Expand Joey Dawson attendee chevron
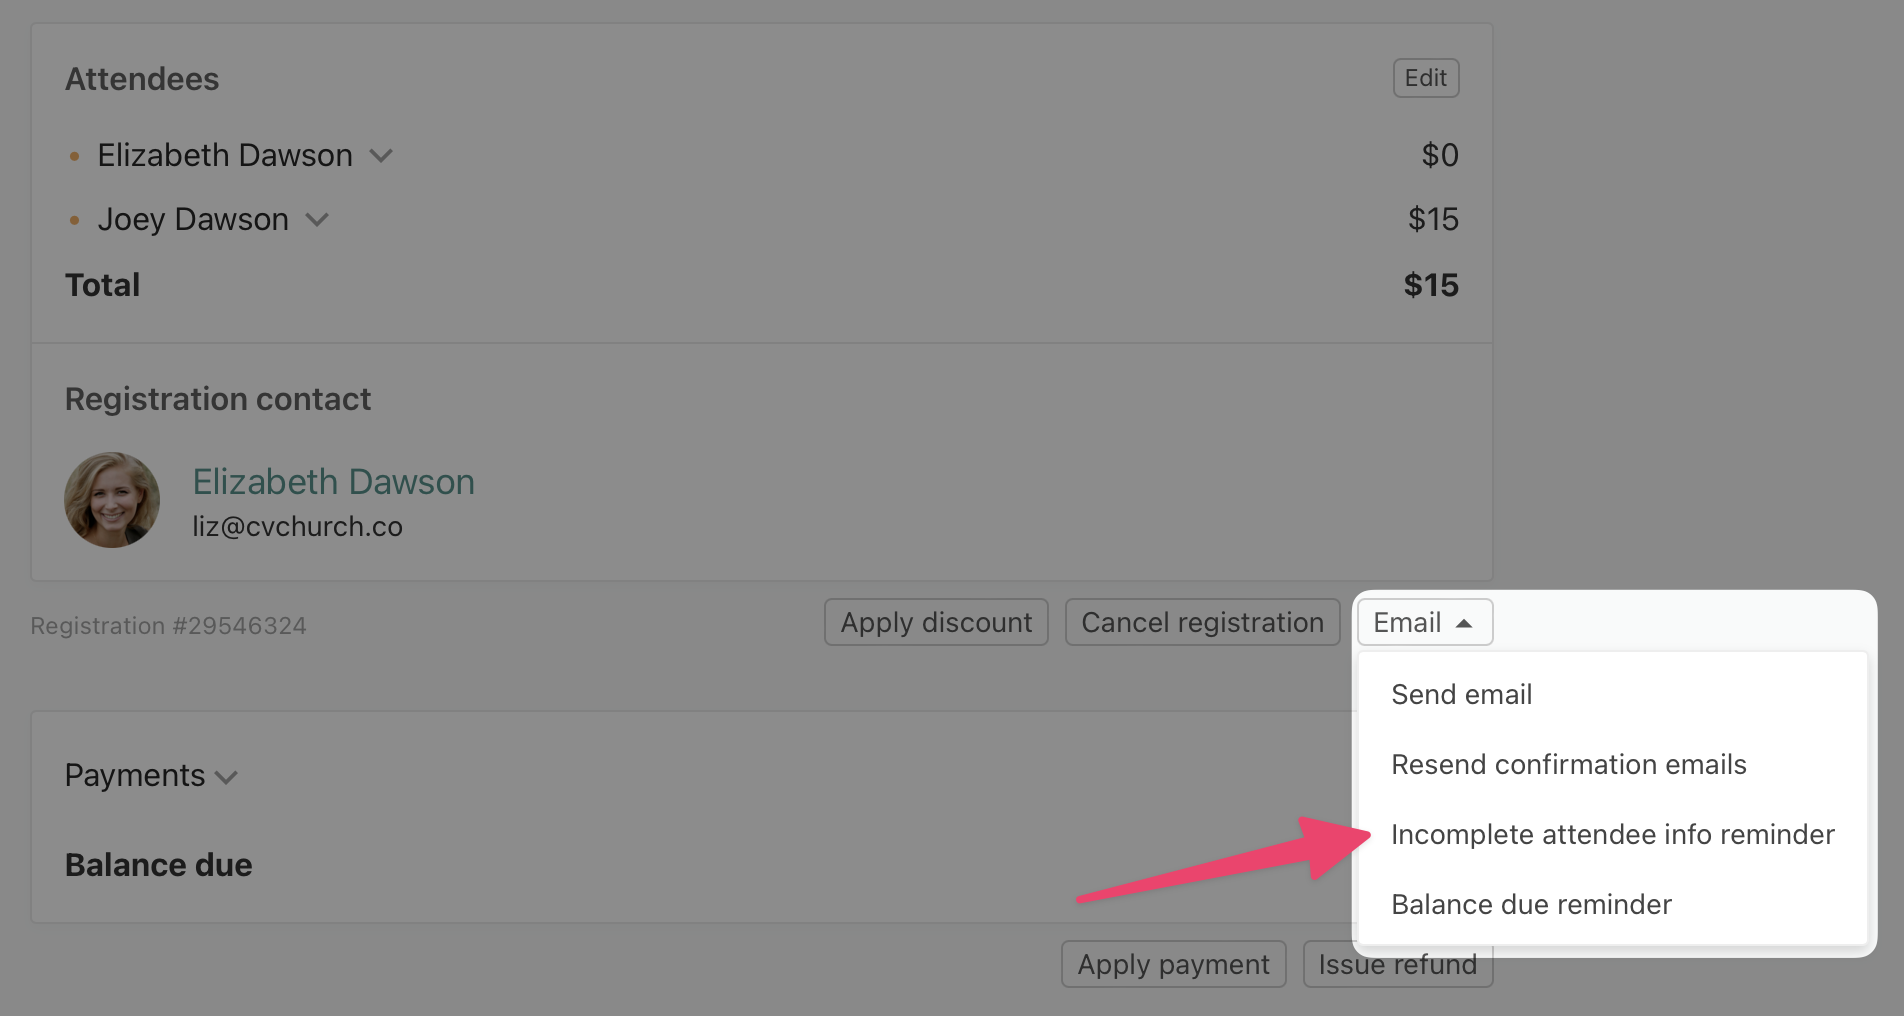Image resolution: width=1904 pixels, height=1016 pixels. pos(317,220)
